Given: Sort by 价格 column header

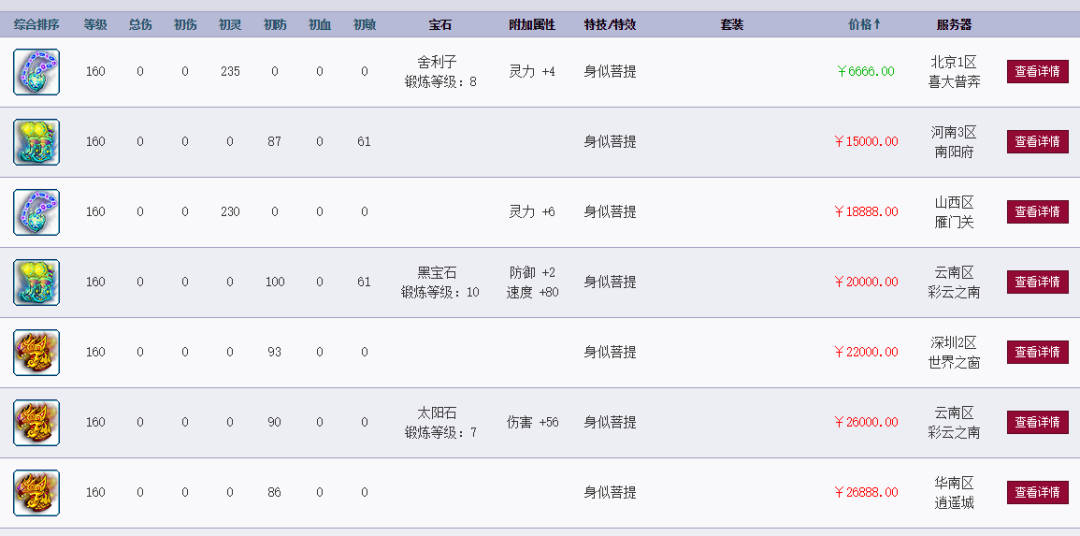Looking at the screenshot, I should point(864,25).
